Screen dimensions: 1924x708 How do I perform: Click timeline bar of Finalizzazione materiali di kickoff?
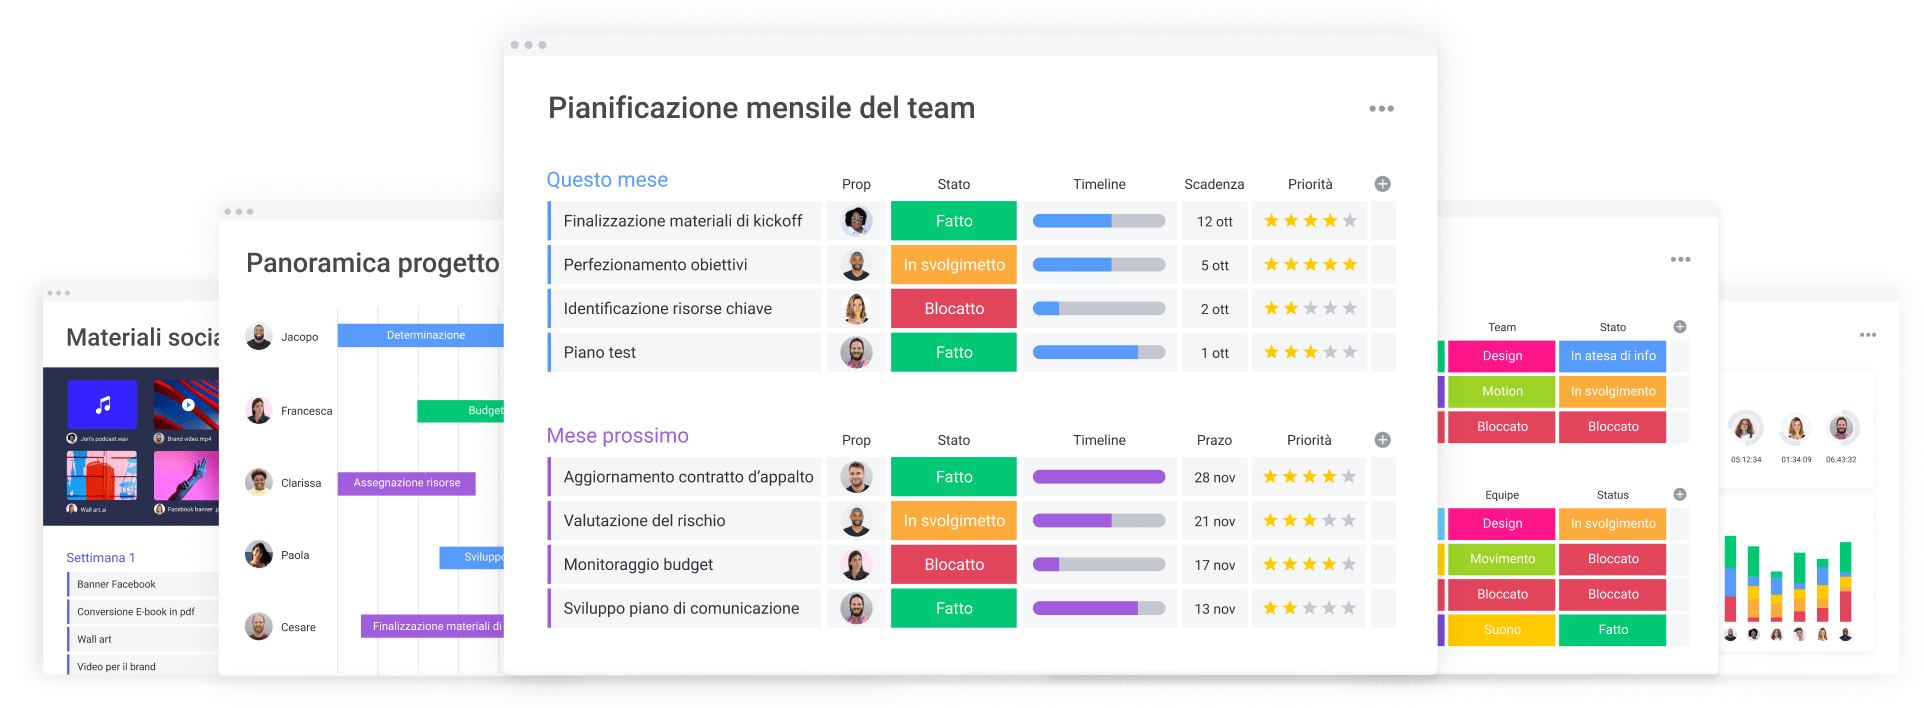[1098, 221]
